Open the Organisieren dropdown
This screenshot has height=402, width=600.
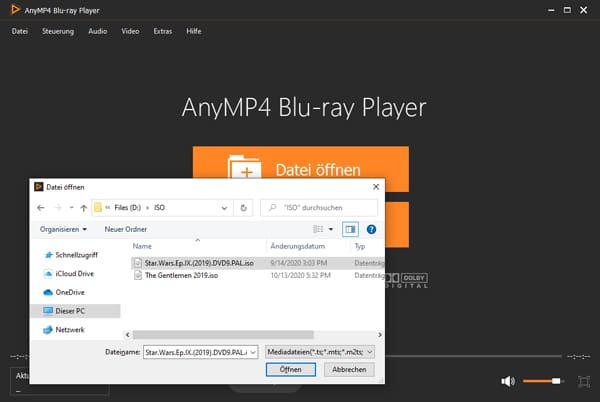pyautogui.click(x=63, y=229)
